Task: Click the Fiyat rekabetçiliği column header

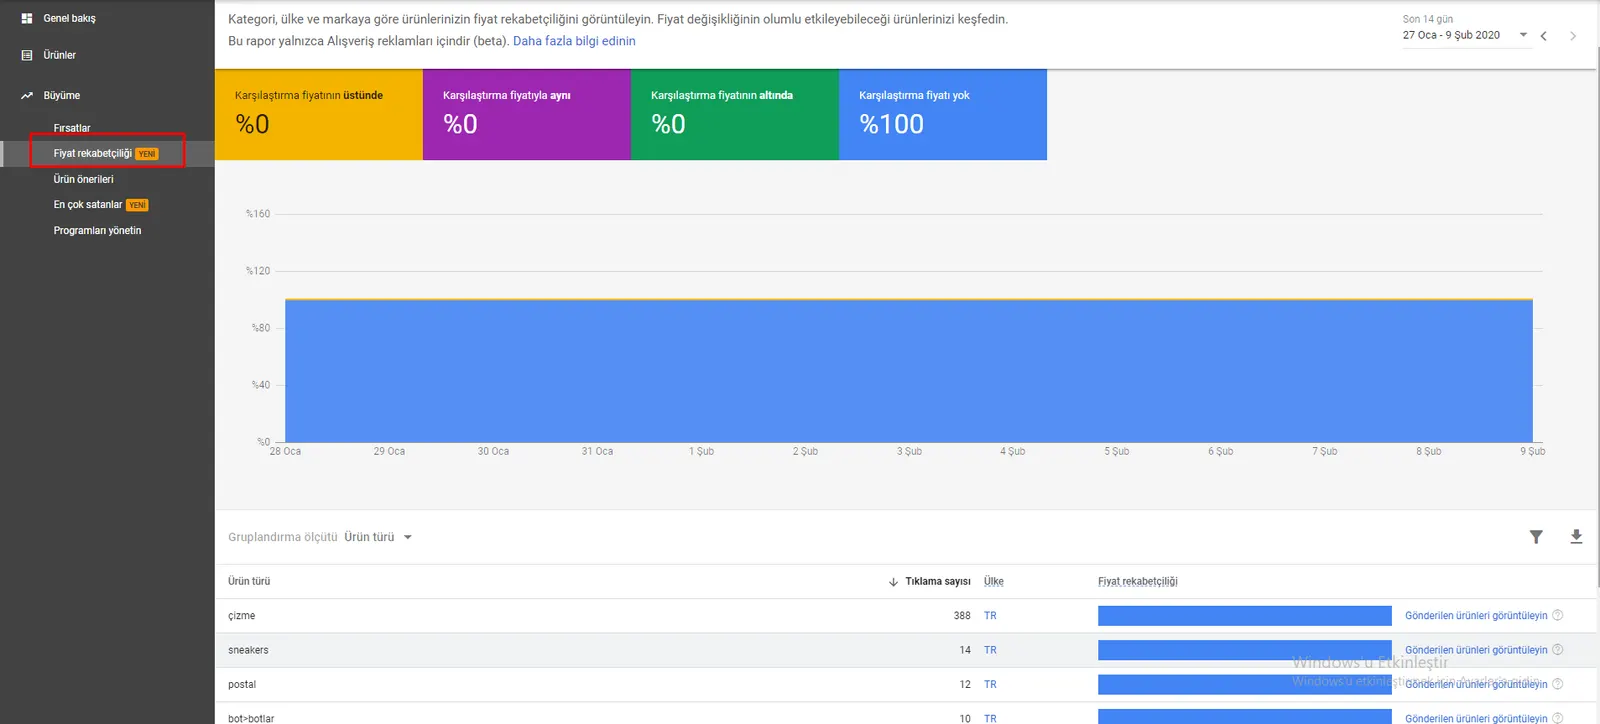Action: point(1138,581)
